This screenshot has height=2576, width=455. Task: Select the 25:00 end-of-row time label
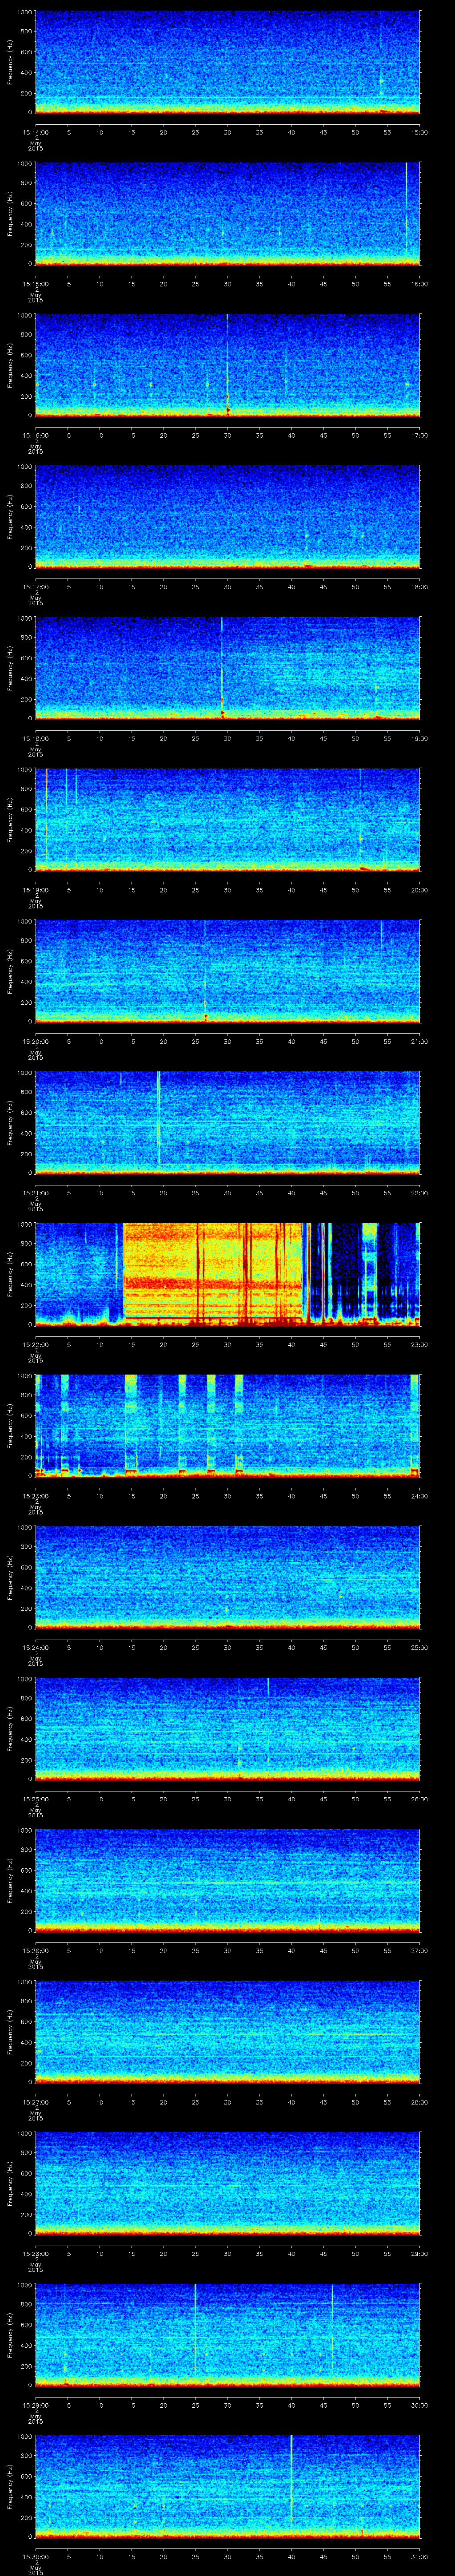click(419, 1647)
